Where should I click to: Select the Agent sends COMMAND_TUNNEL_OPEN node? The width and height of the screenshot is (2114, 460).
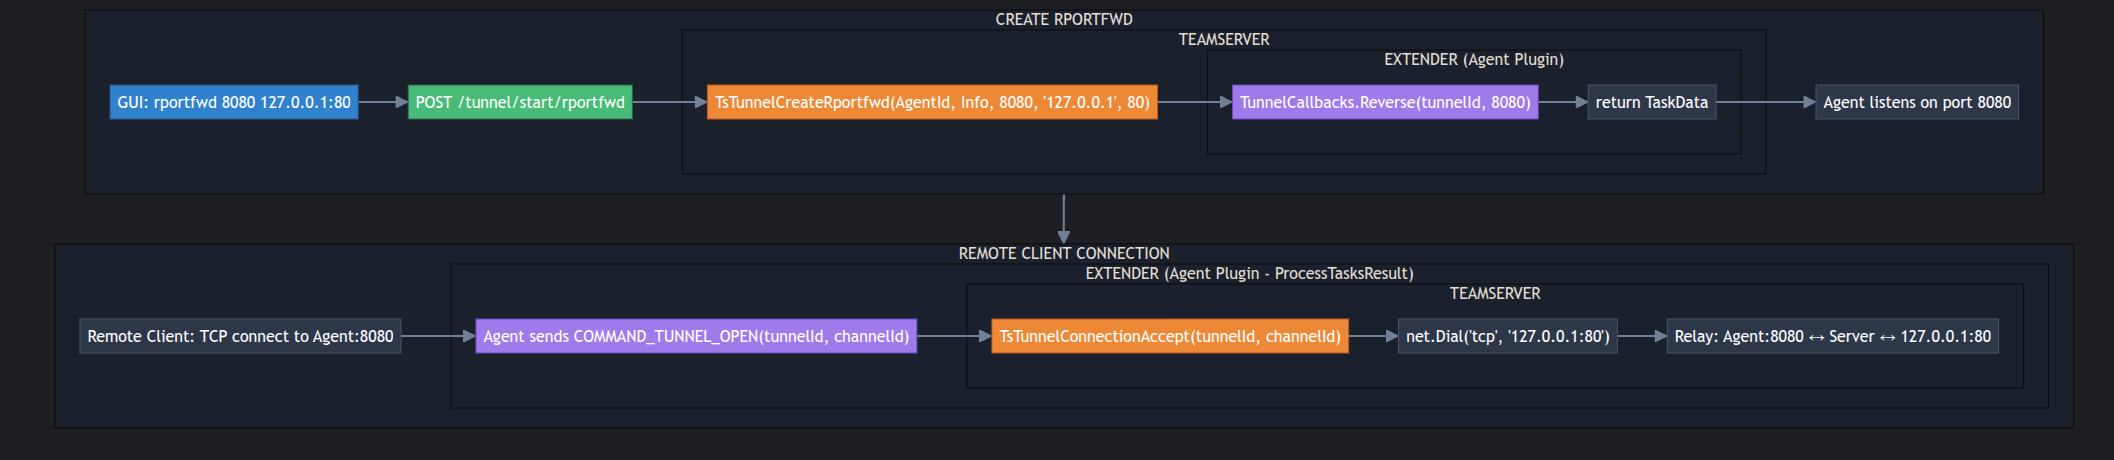(696, 336)
